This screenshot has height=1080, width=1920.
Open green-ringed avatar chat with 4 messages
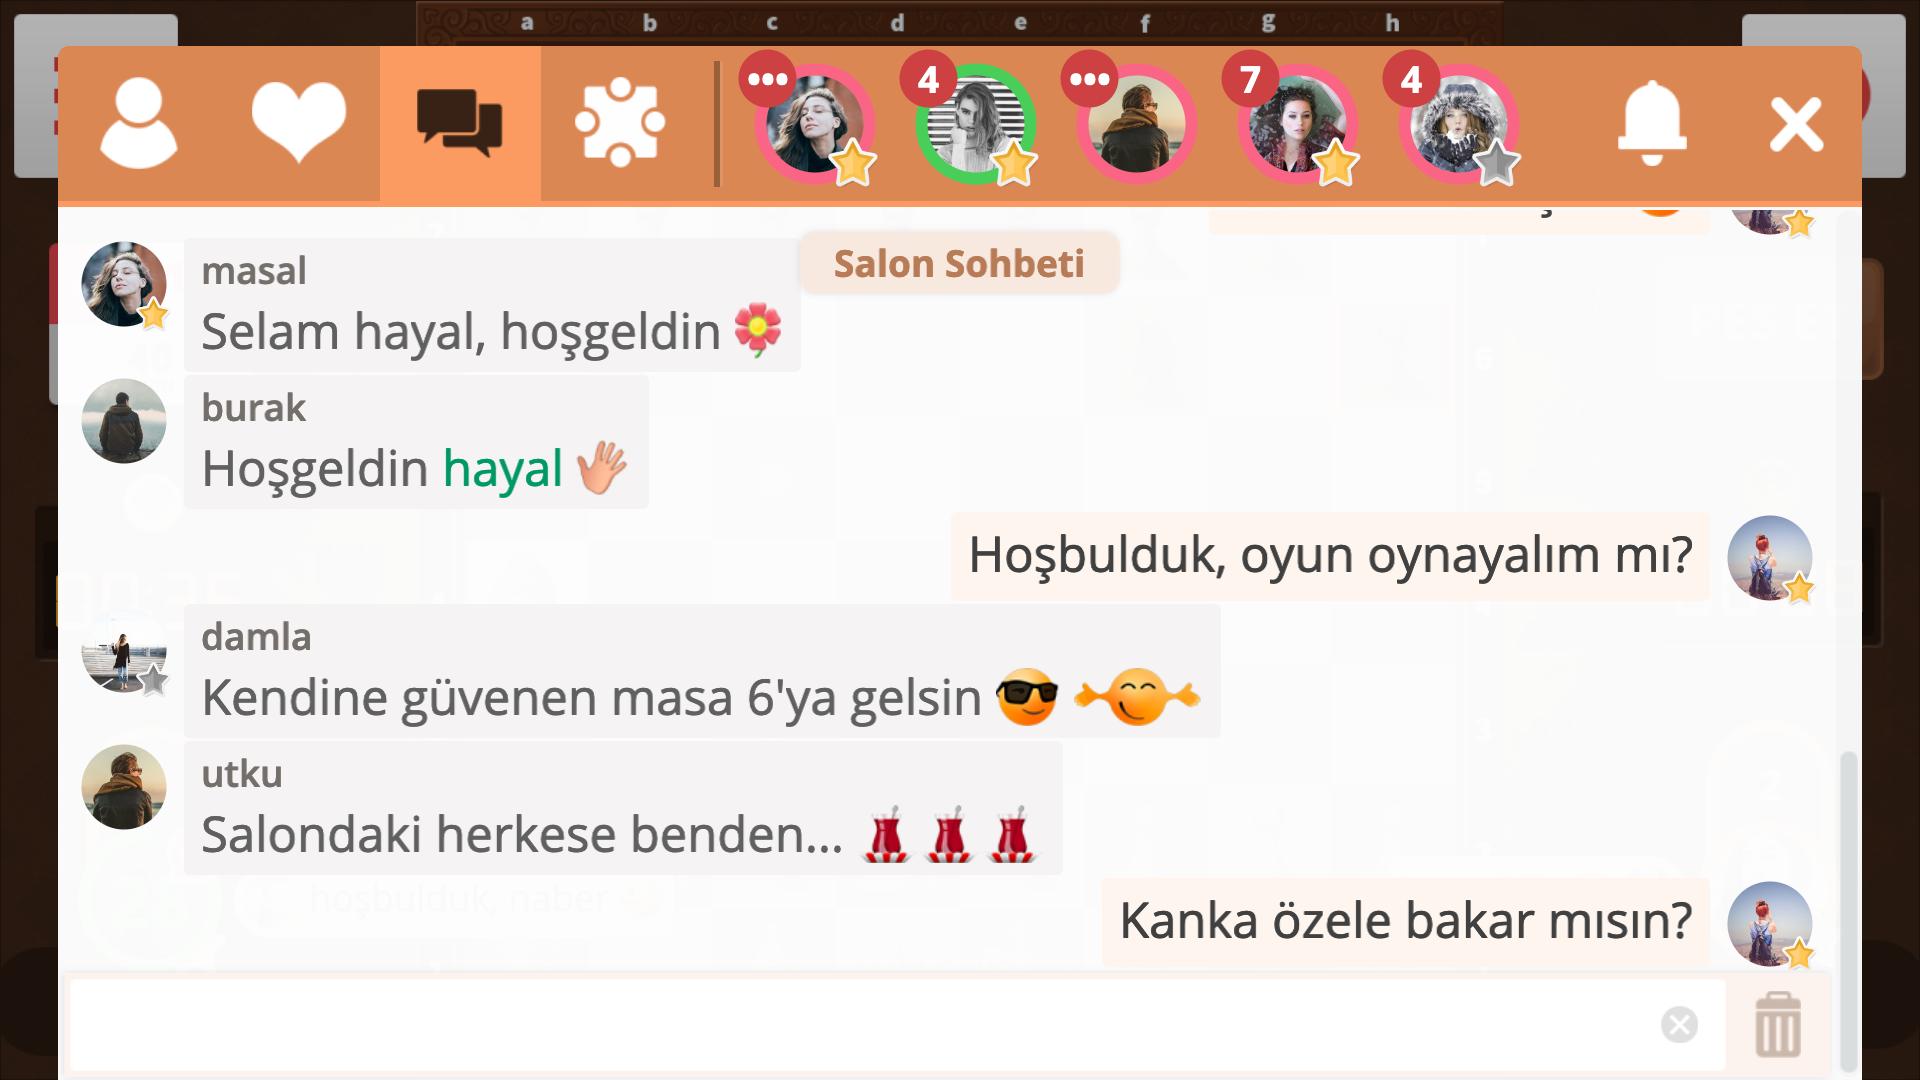coord(975,125)
